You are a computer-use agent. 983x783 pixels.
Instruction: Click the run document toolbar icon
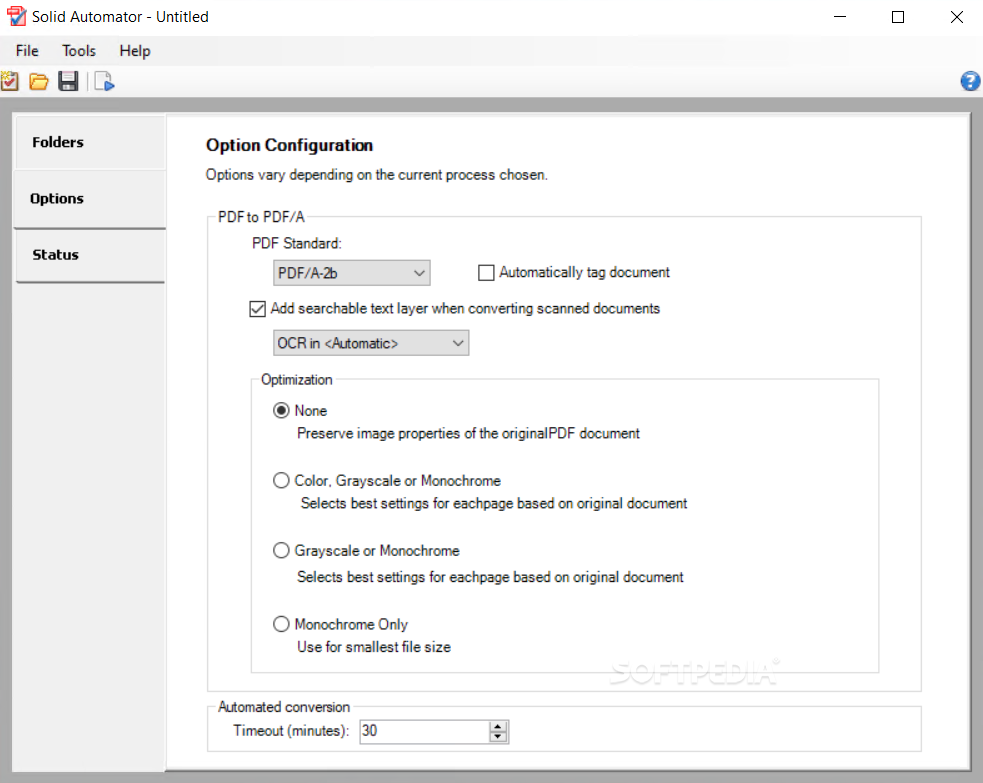(105, 81)
